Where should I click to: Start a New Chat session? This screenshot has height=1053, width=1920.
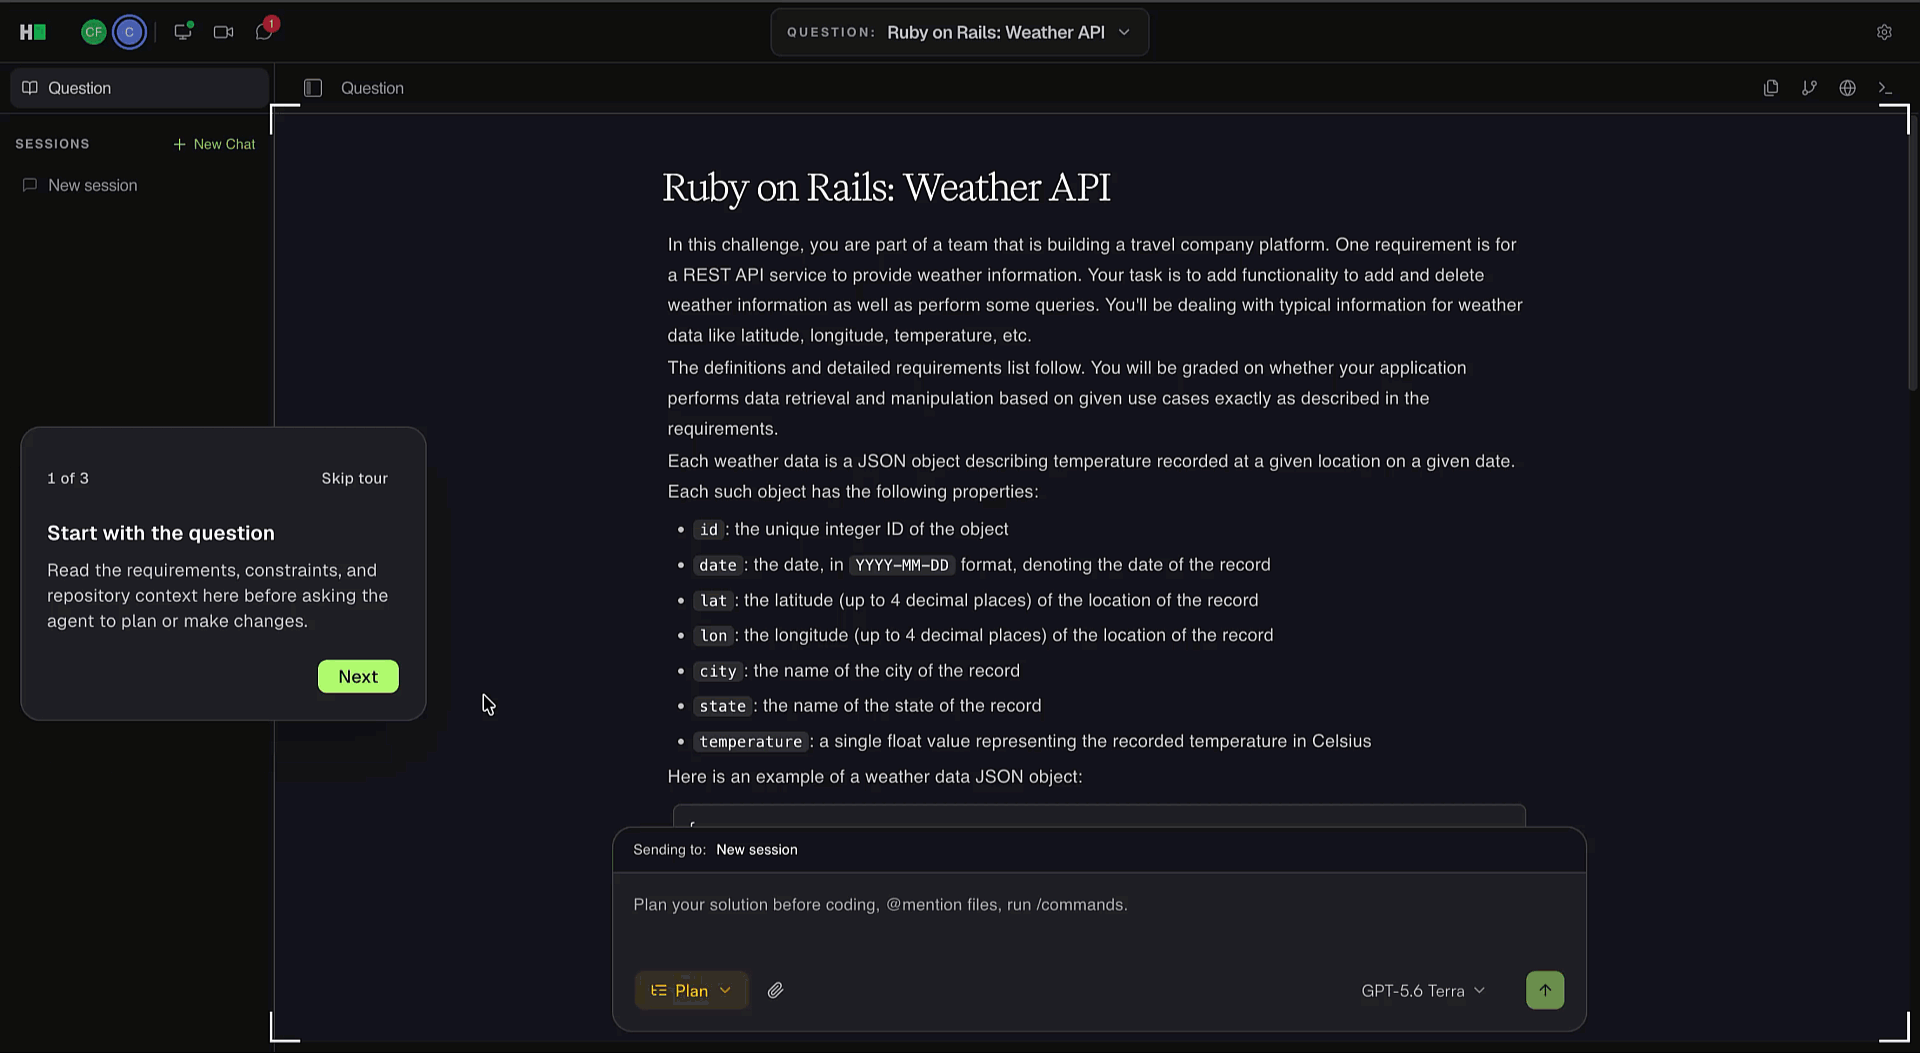tap(214, 144)
